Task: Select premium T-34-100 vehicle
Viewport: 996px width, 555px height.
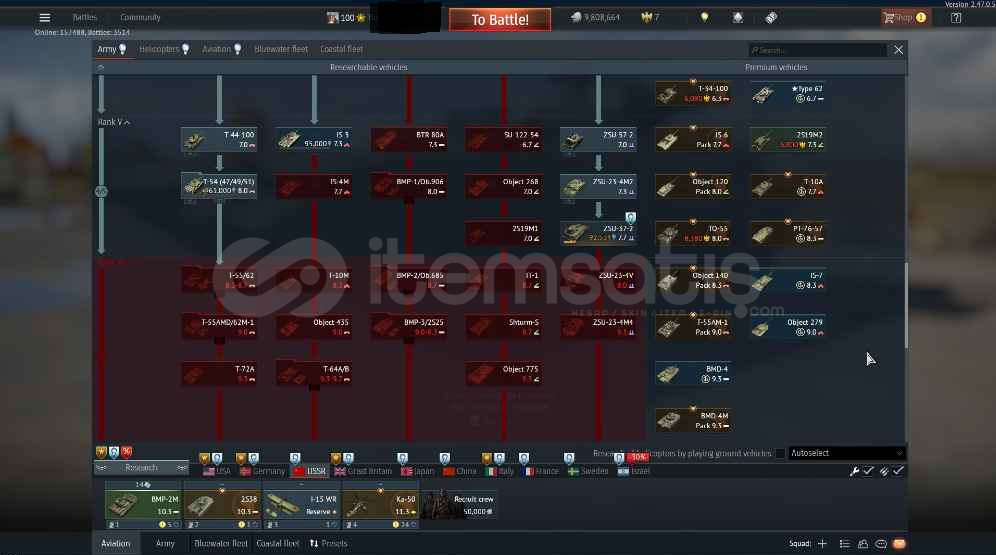Action: pos(693,93)
